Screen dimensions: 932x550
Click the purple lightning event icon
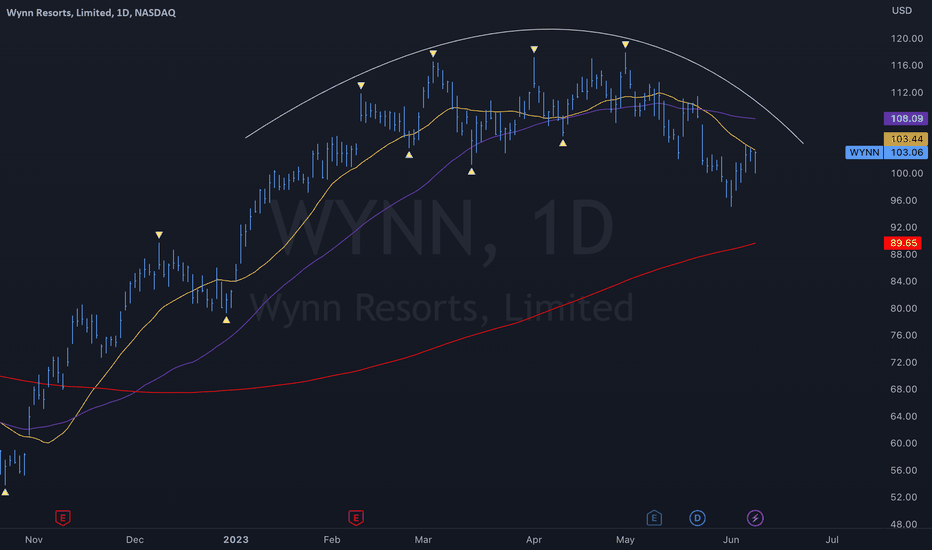755,518
